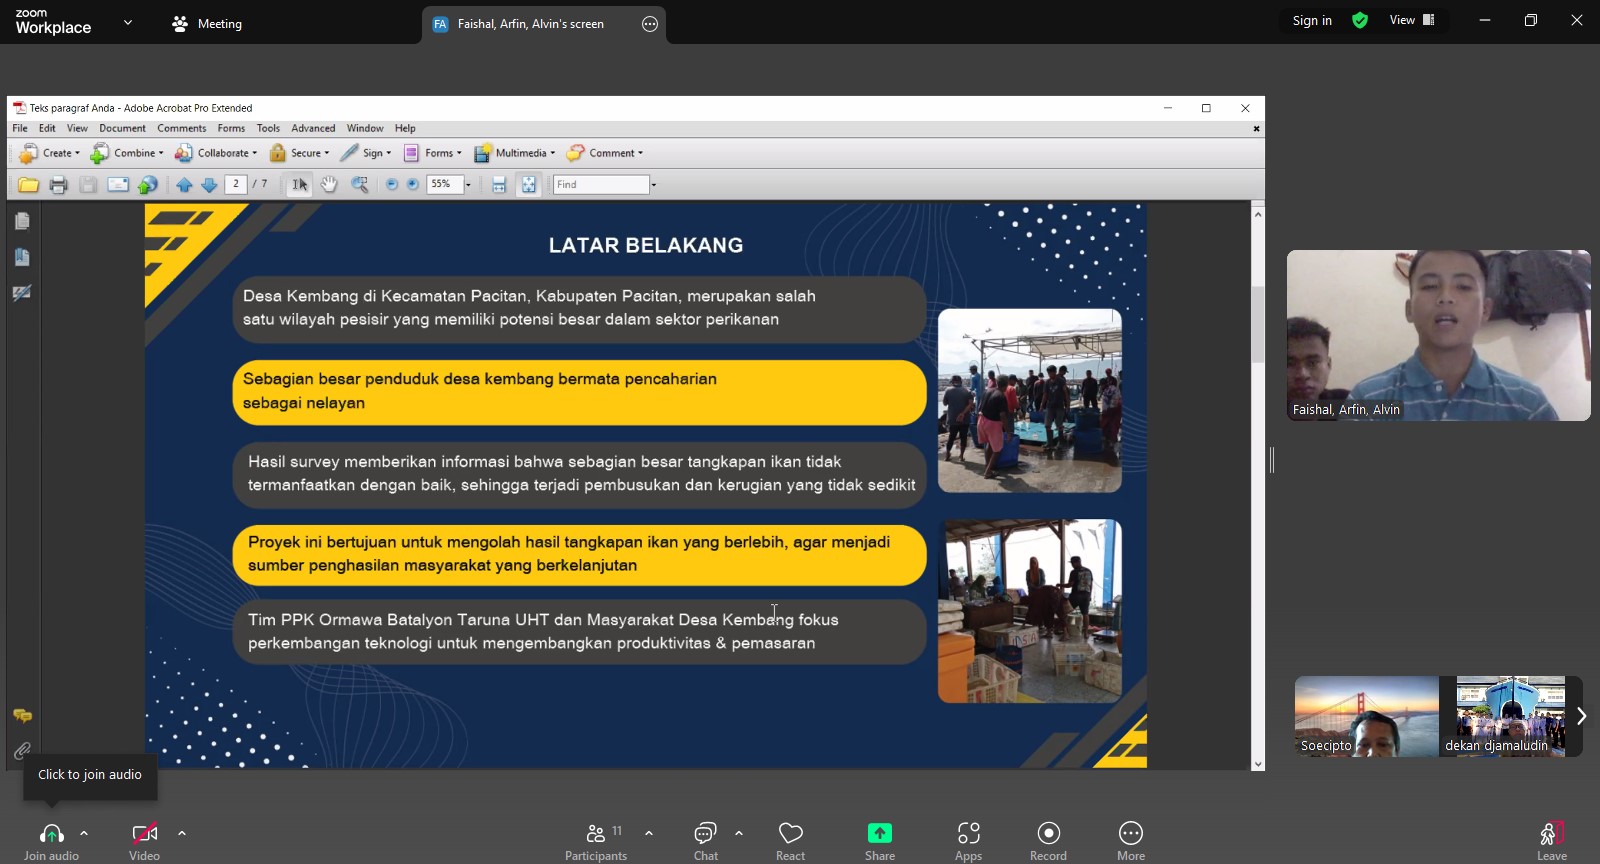Click the Share screen icon
Screen dimensions: 1600x864
click(879, 834)
